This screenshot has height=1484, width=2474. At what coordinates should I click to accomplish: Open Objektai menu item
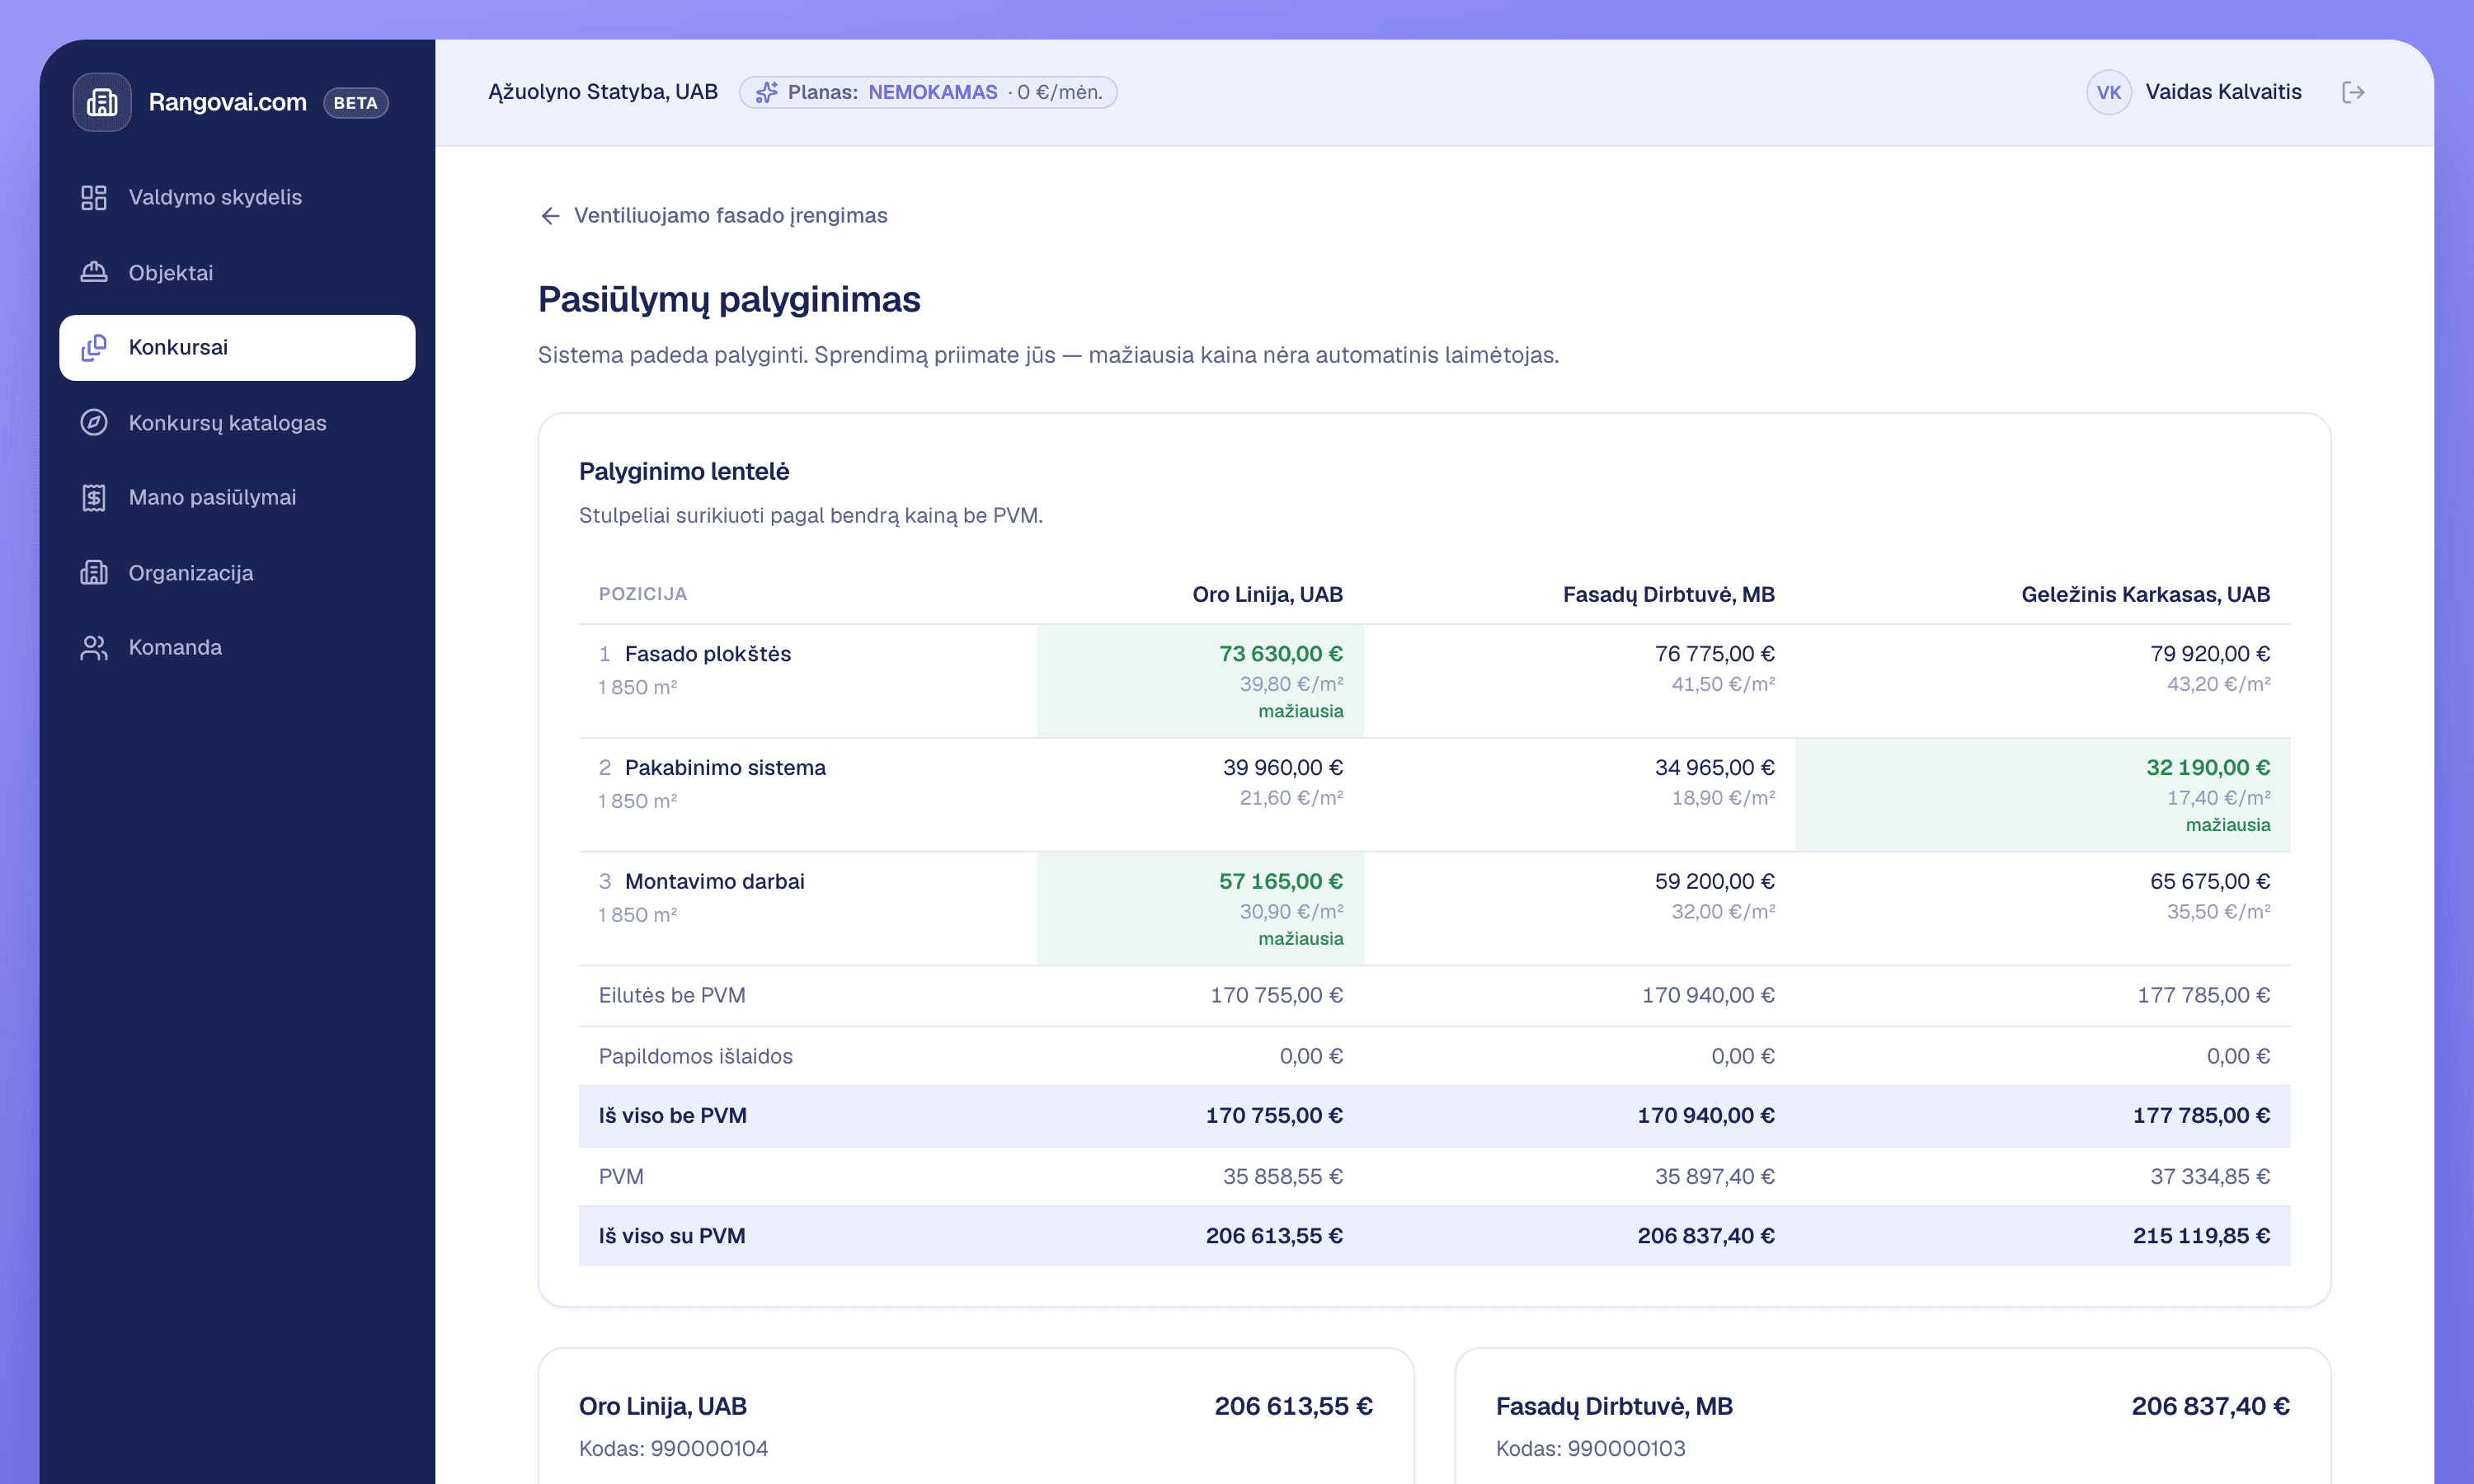coord(237,272)
